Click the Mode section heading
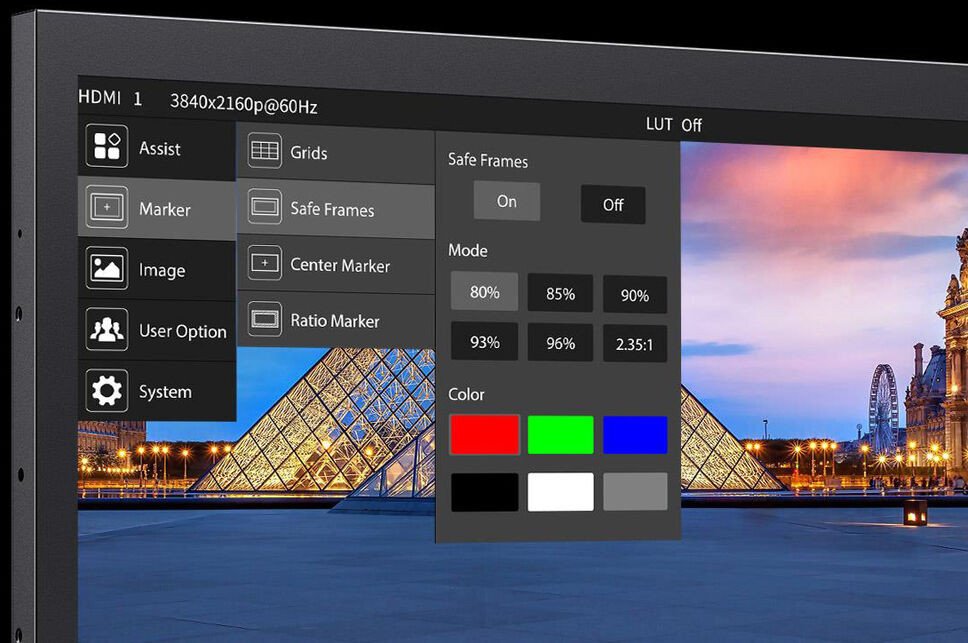The width and height of the screenshot is (968, 643). click(468, 251)
